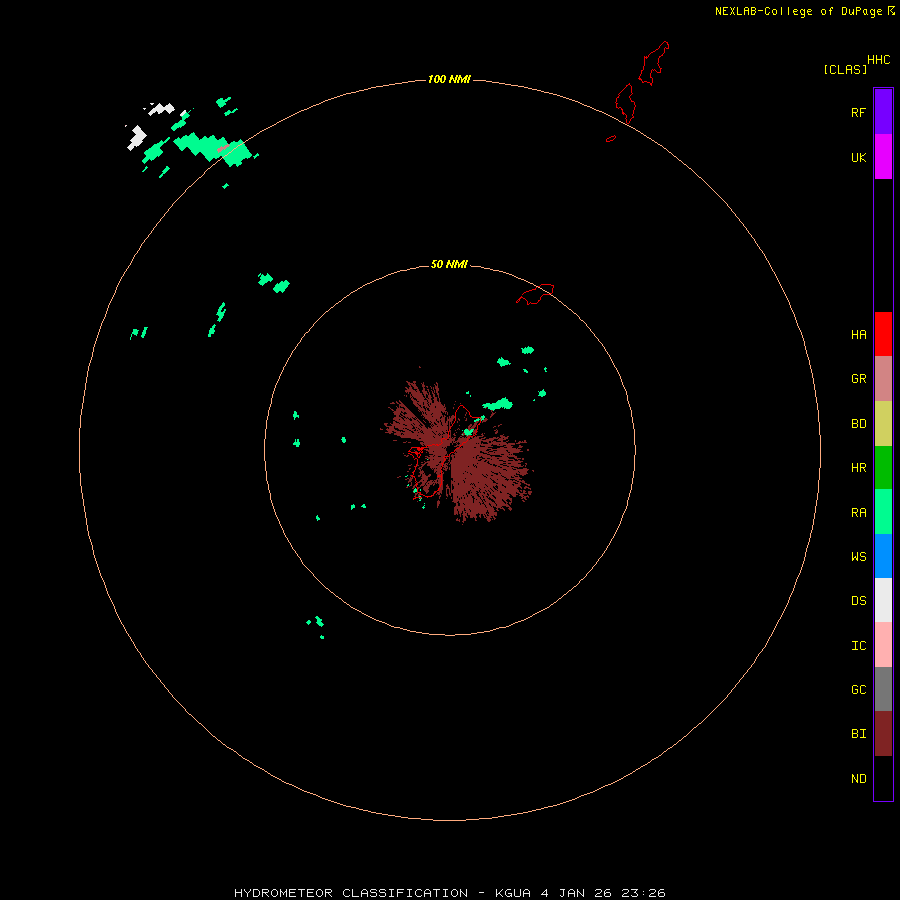Viewport: 900px width, 900px height.
Task: Click the 'RF' legend label
Action: tap(858, 112)
